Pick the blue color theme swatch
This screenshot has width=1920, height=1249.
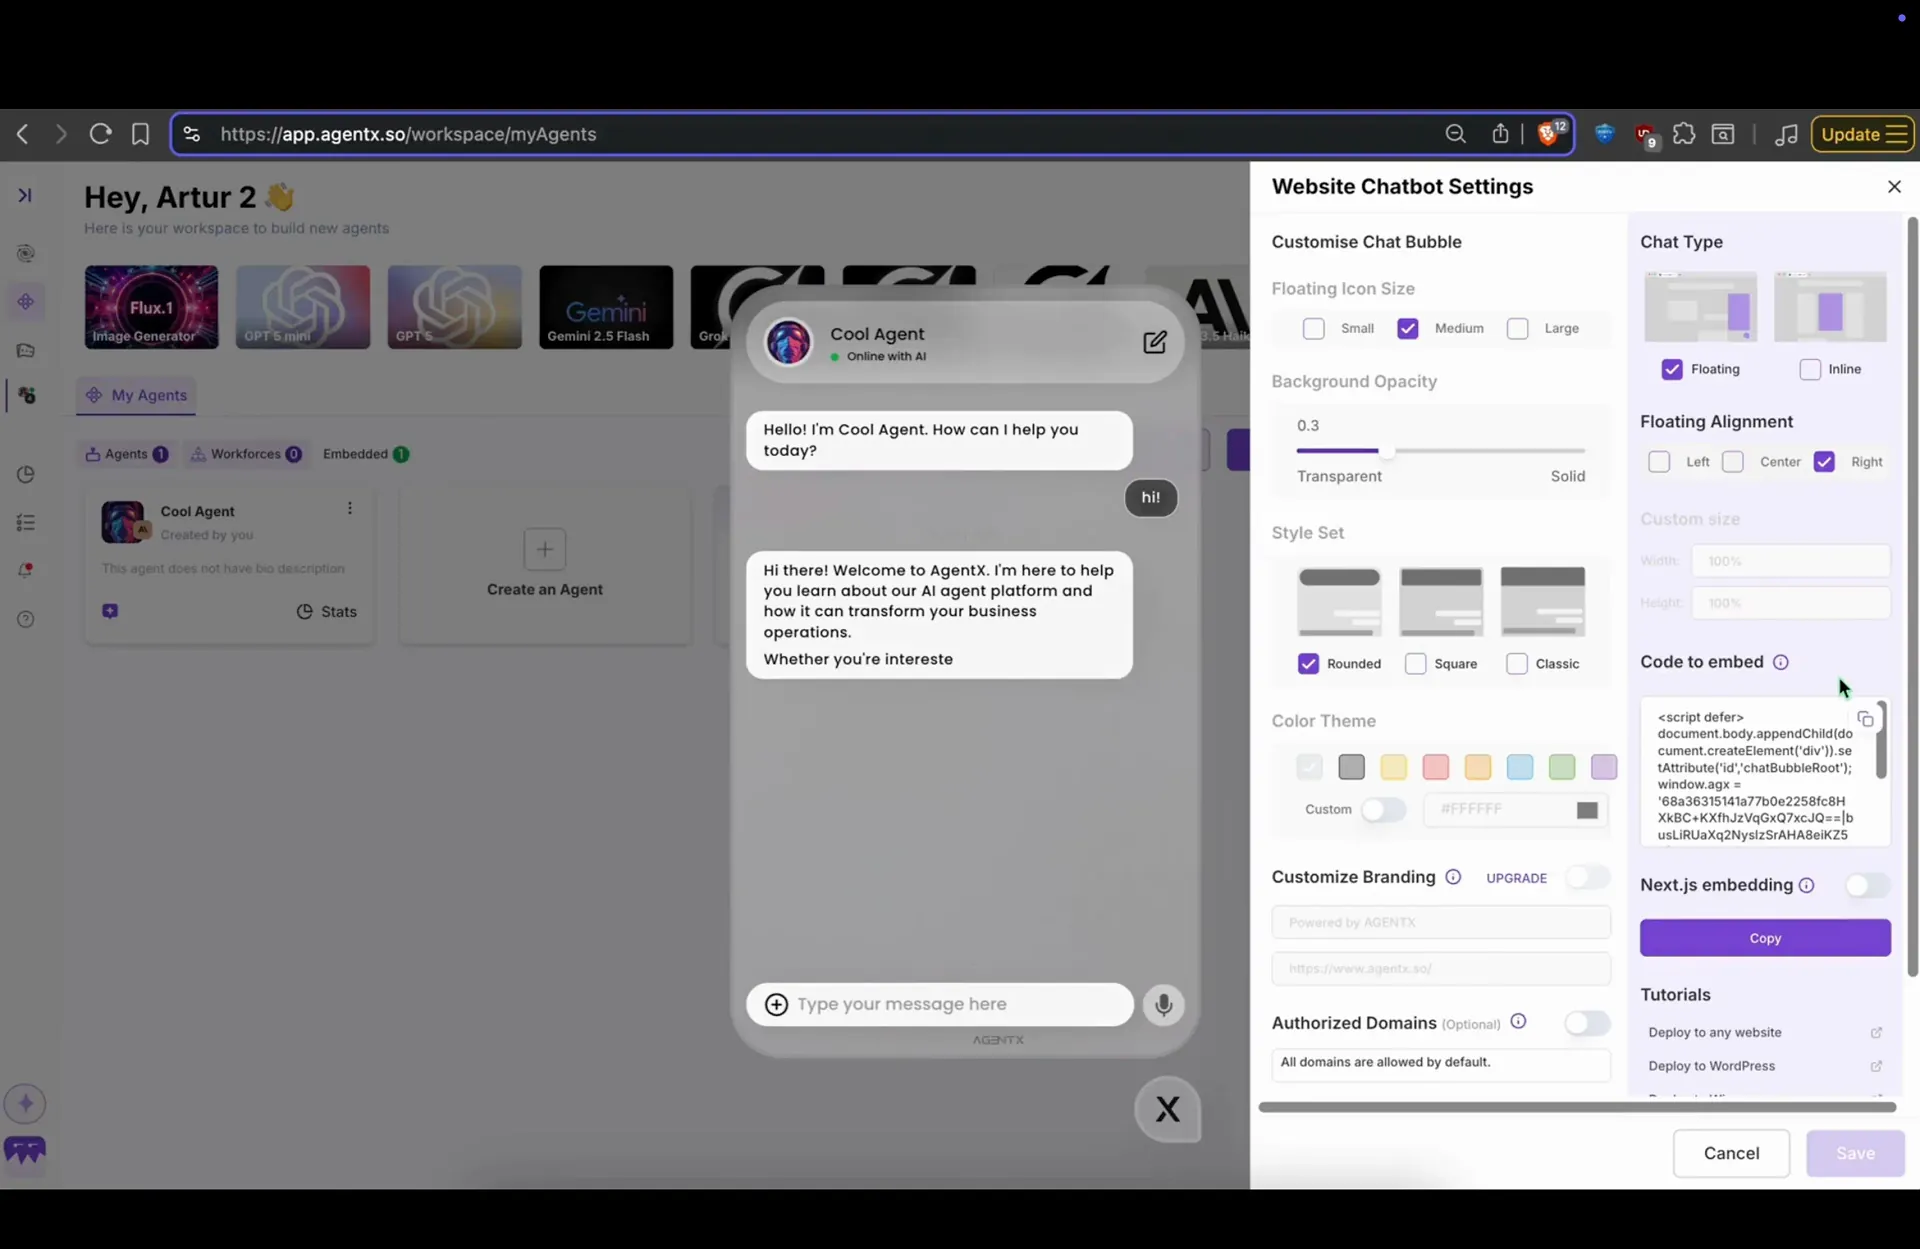tap(1519, 767)
